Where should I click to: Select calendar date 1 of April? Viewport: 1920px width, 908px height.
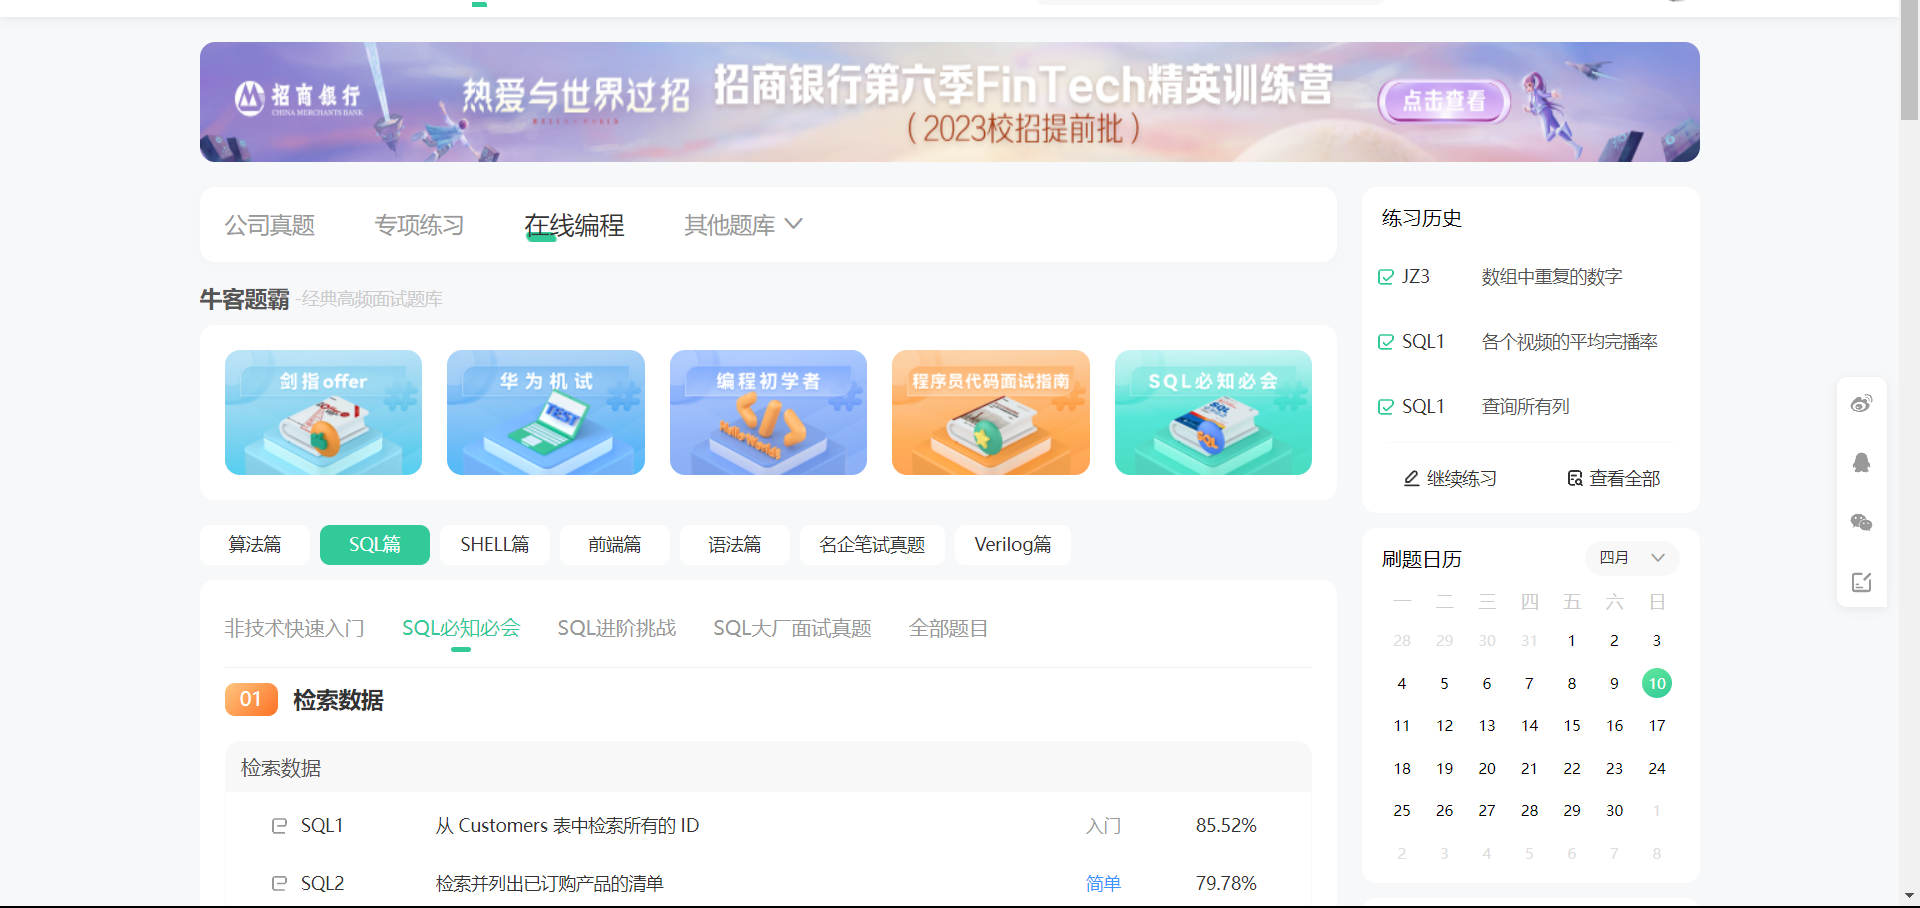(x=1572, y=641)
